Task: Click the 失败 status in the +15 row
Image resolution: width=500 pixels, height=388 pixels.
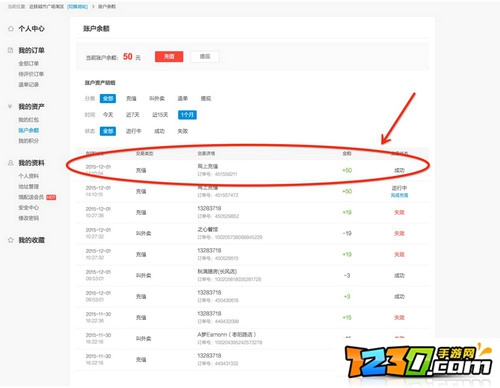Action: [399, 317]
